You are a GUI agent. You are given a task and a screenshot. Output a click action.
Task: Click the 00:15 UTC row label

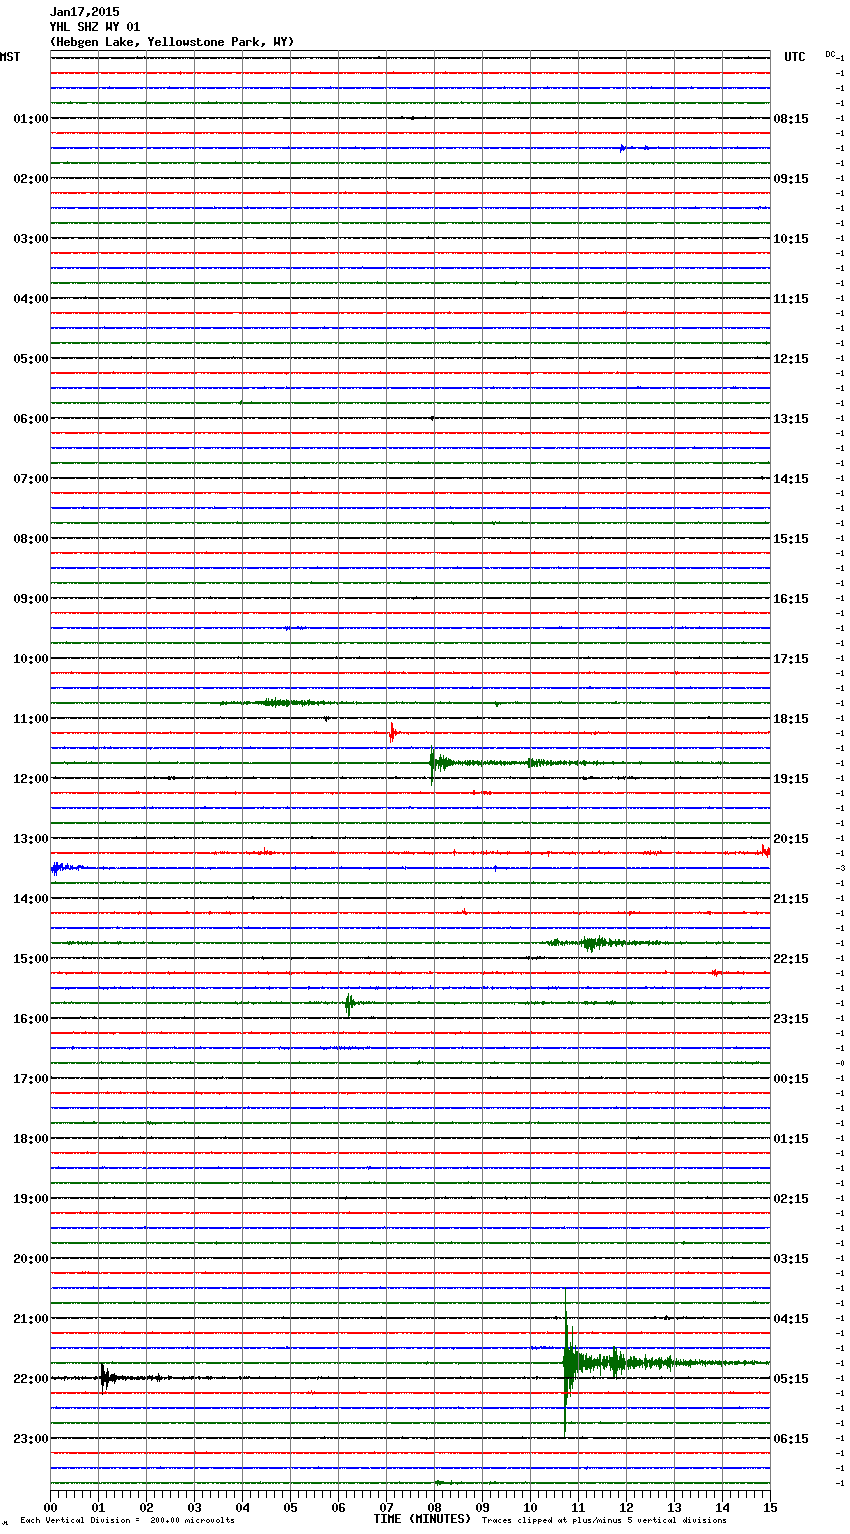tap(791, 1079)
